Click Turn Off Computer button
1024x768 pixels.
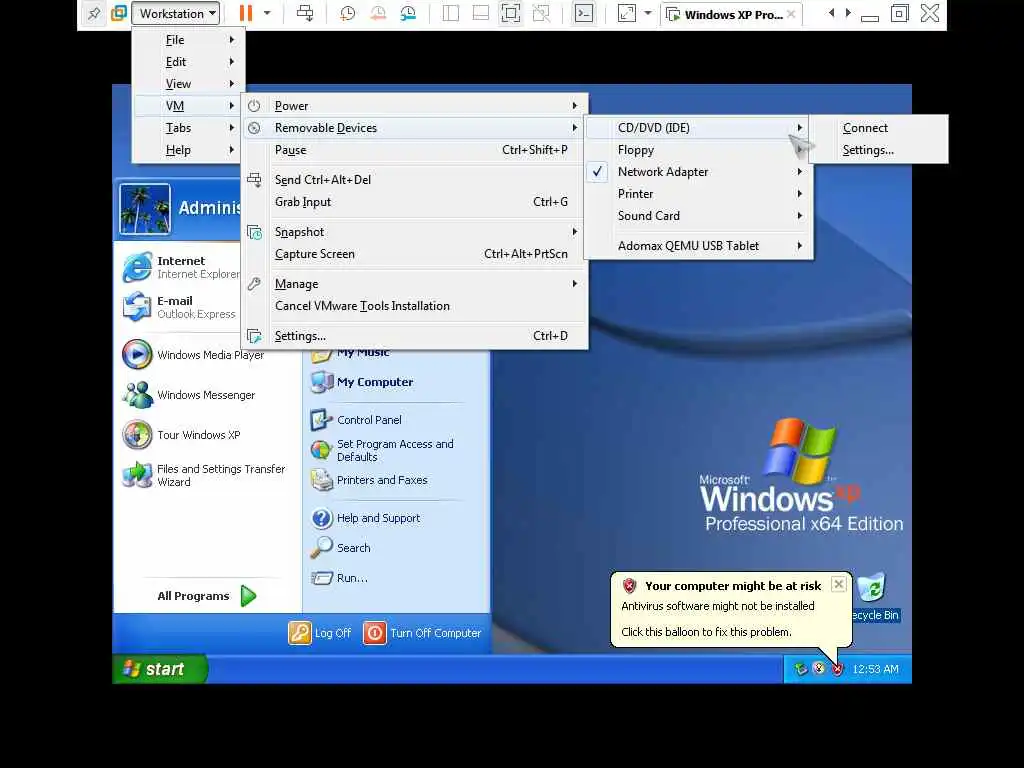(x=423, y=633)
